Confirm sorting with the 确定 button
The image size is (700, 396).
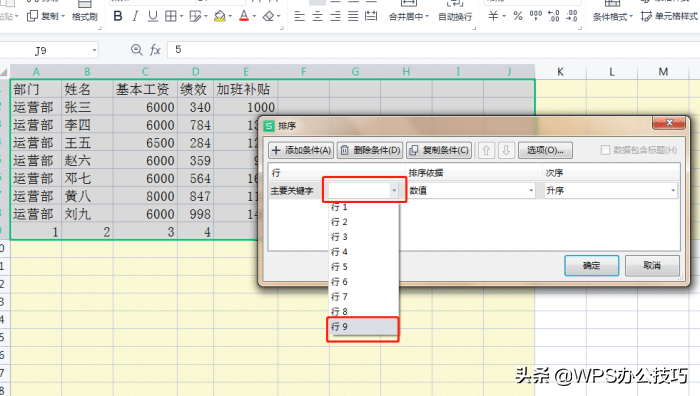592,266
